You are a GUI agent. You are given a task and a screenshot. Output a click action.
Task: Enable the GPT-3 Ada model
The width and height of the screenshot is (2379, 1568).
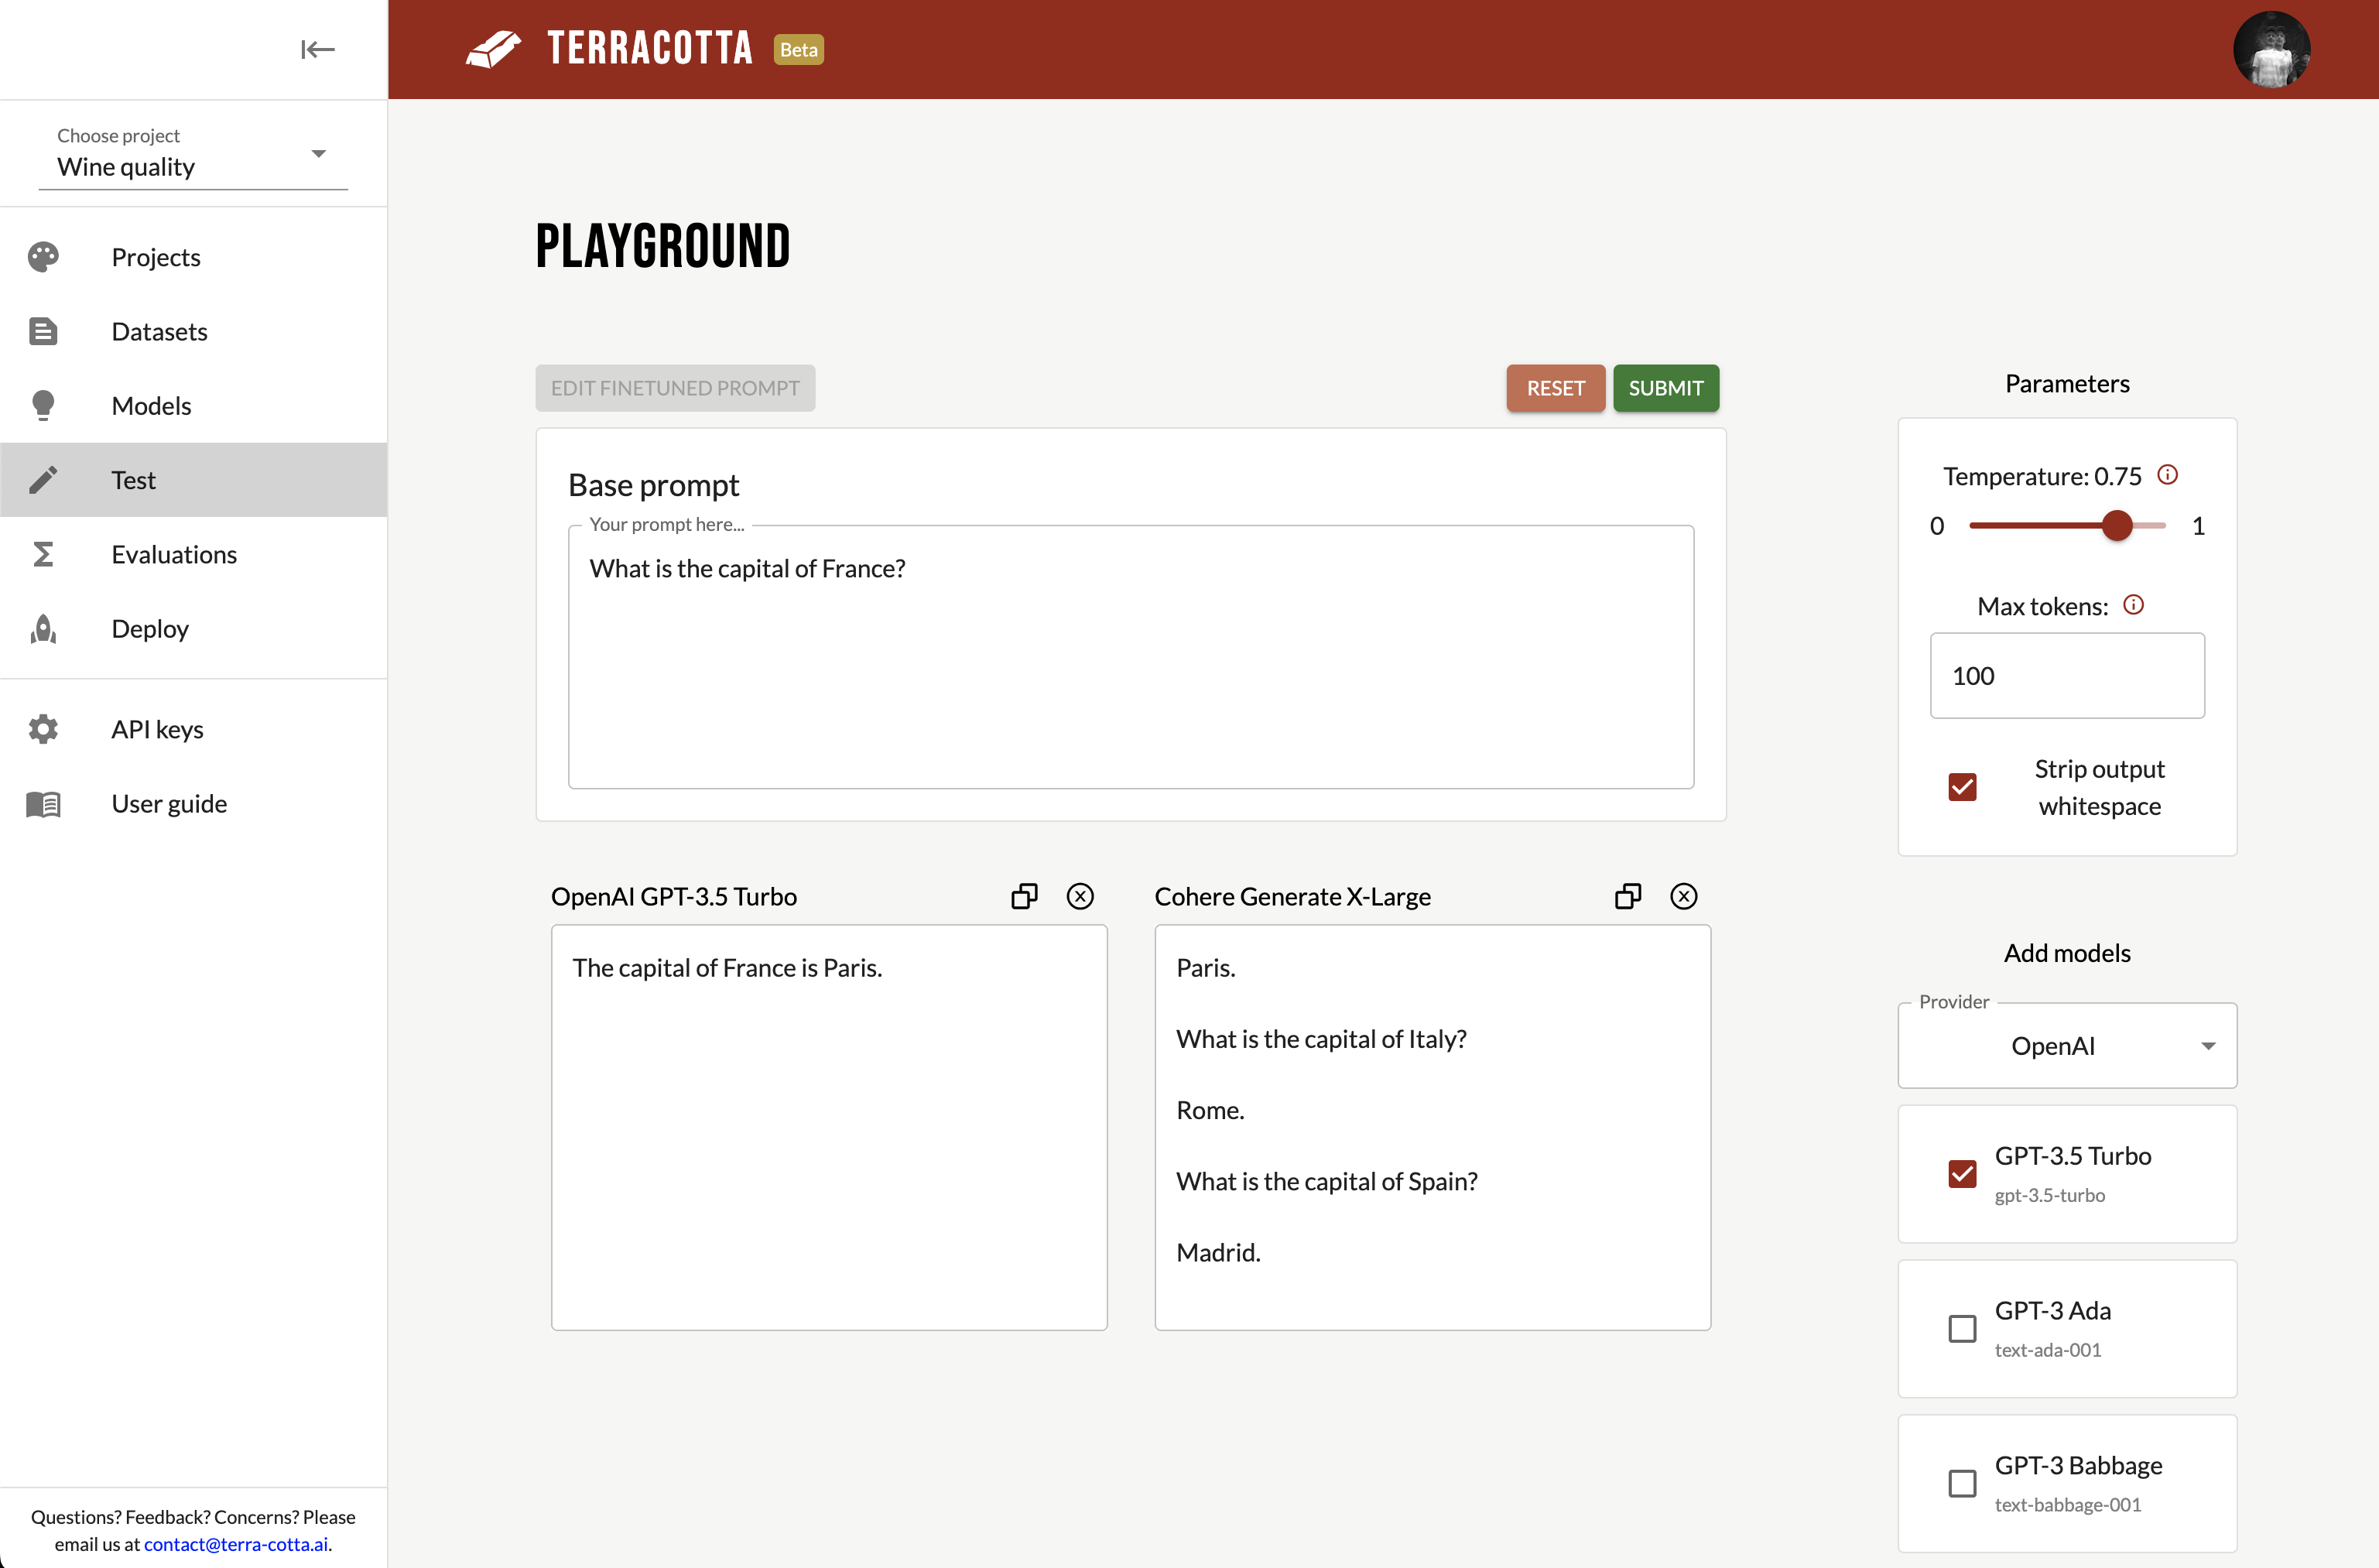pyautogui.click(x=1962, y=1329)
